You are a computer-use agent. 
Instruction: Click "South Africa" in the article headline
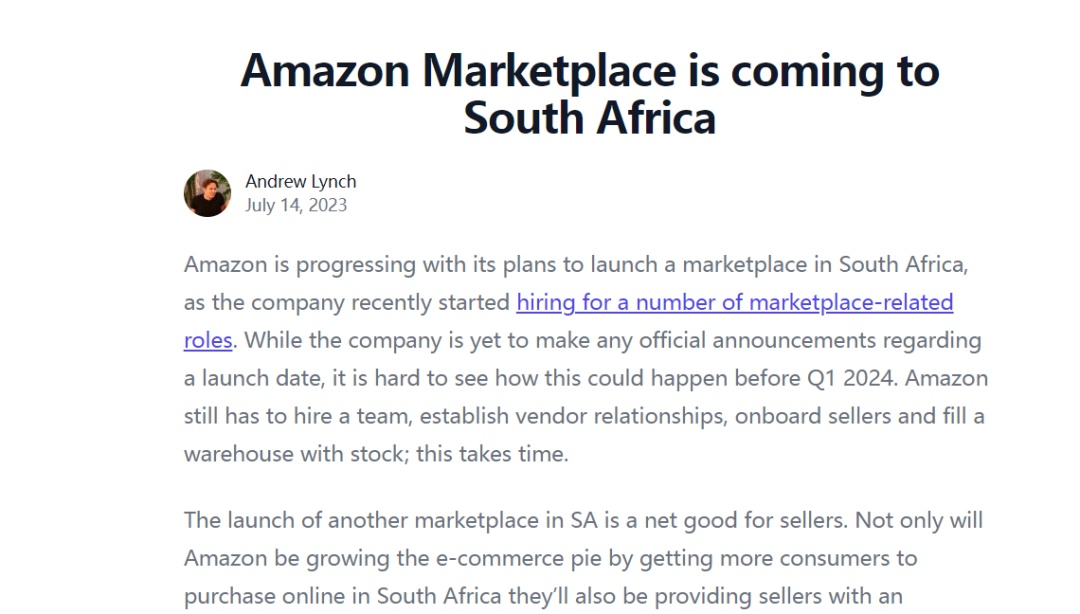tap(589, 118)
